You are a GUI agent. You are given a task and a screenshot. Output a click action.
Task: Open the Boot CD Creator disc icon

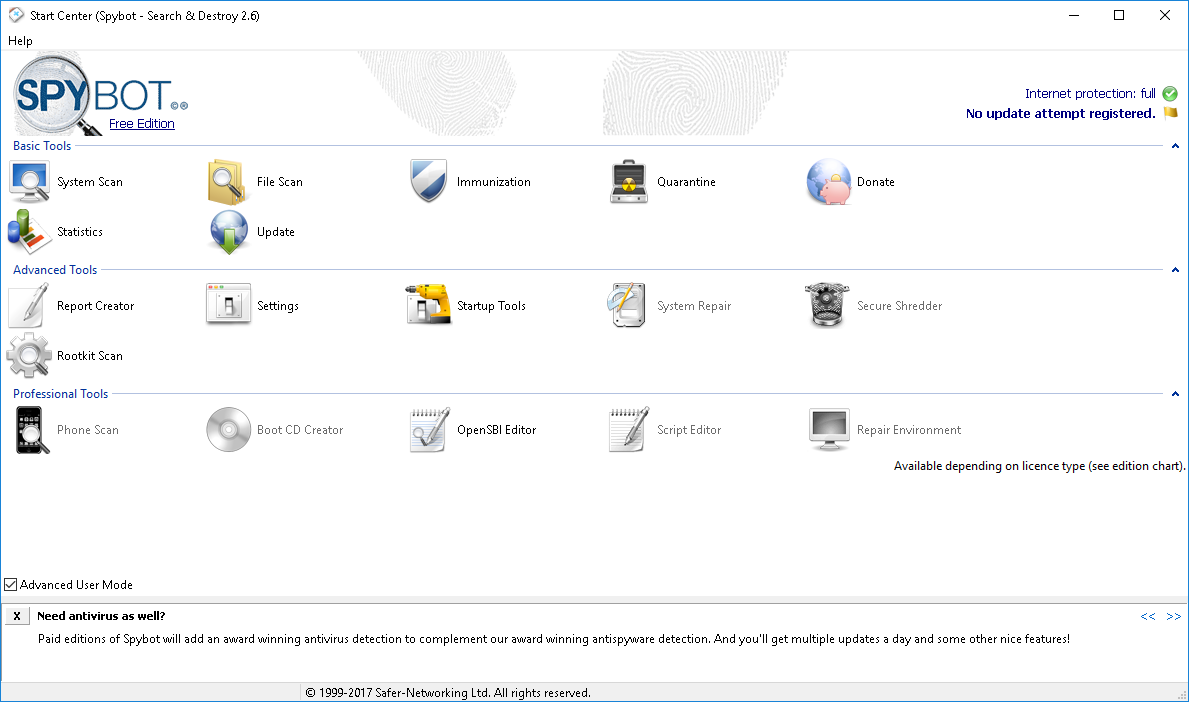pyautogui.click(x=228, y=430)
